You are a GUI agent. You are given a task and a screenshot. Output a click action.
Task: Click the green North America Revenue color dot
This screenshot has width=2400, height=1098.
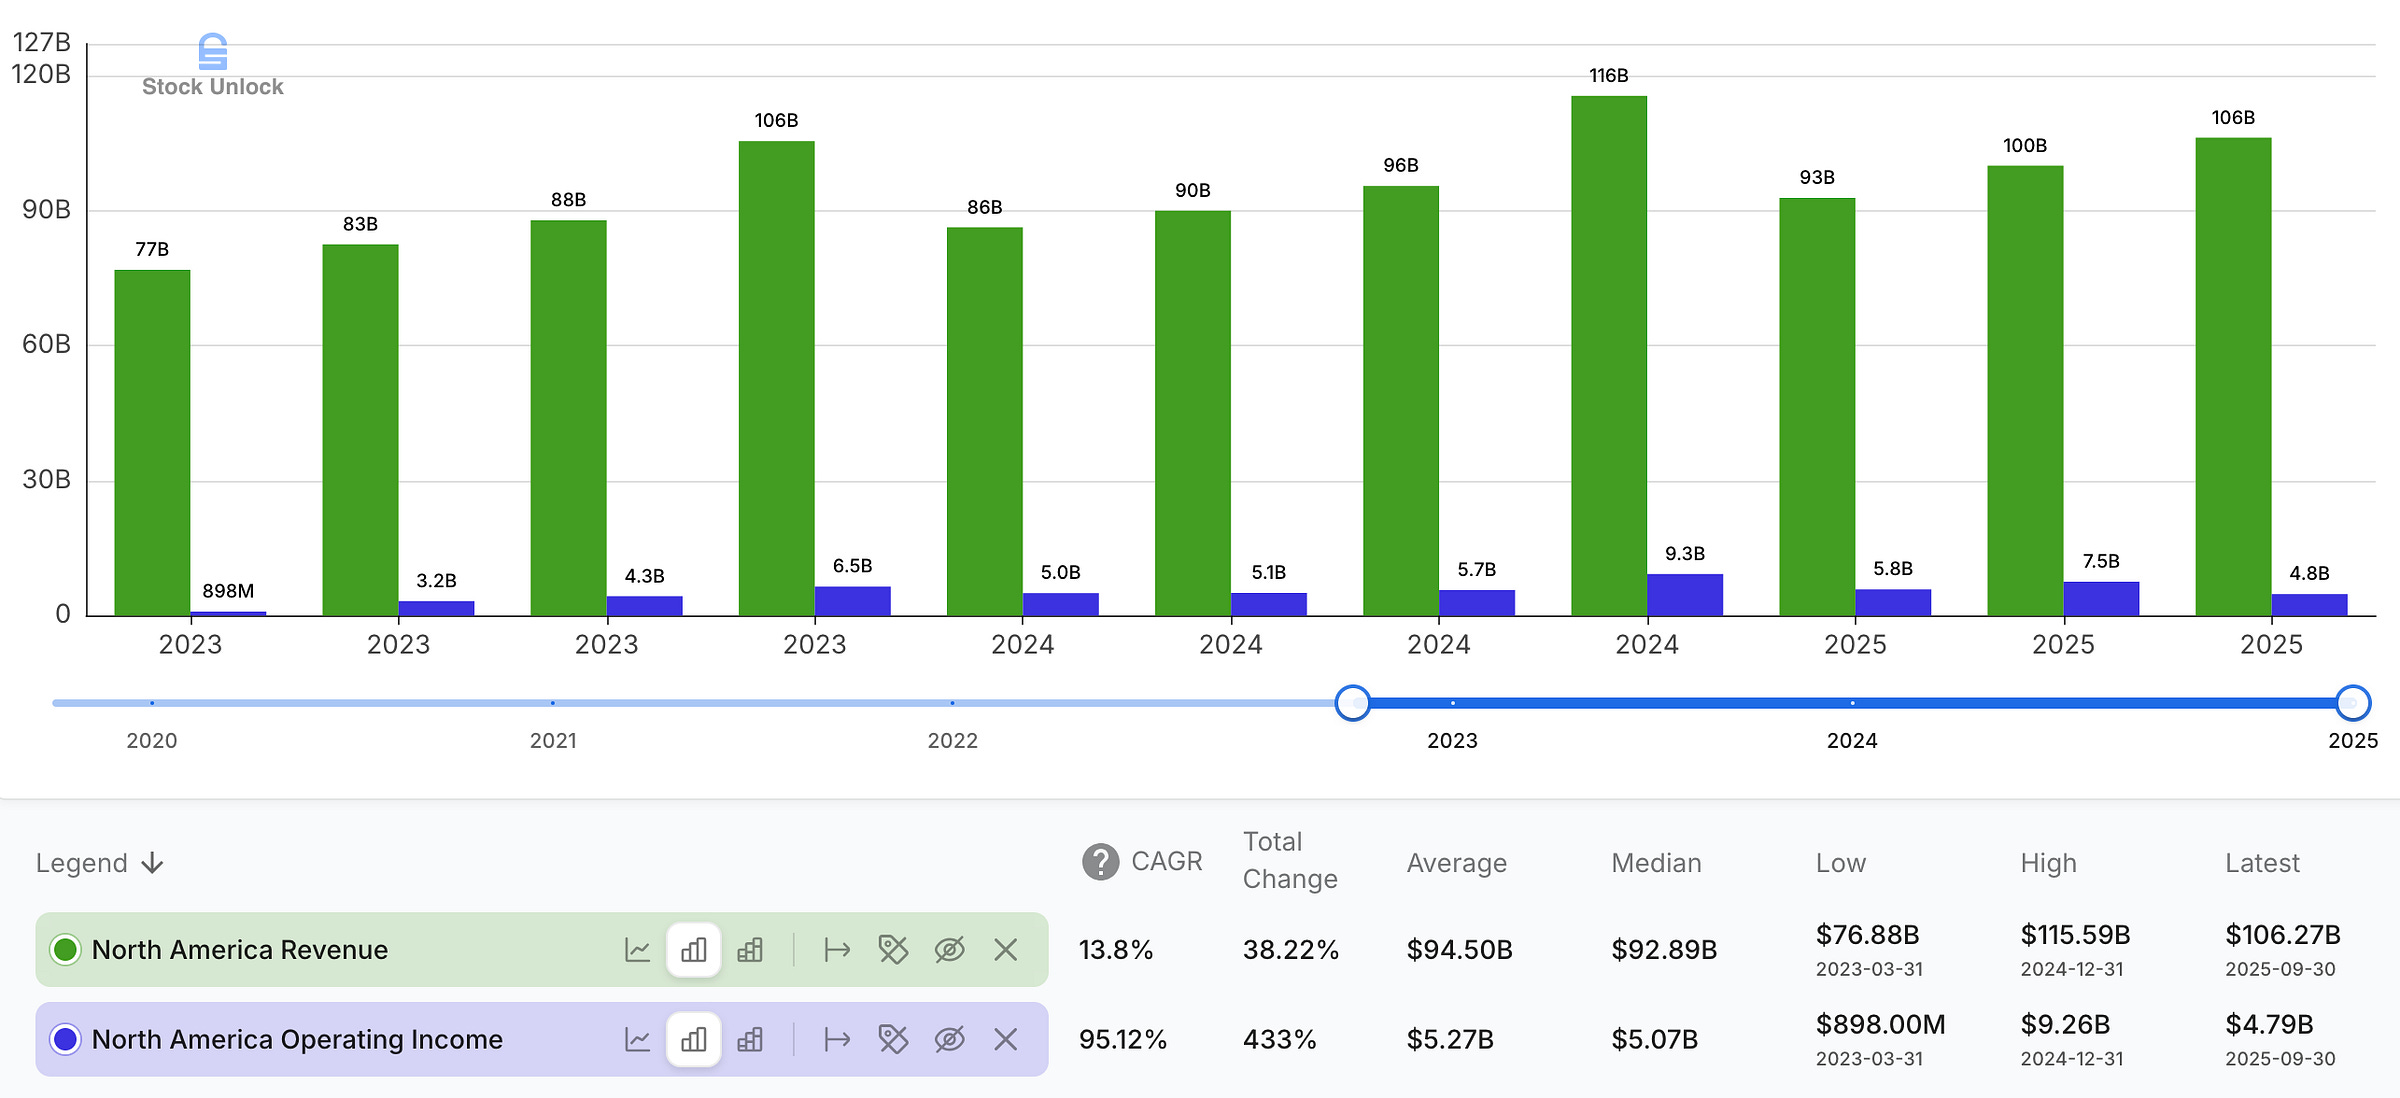point(66,950)
